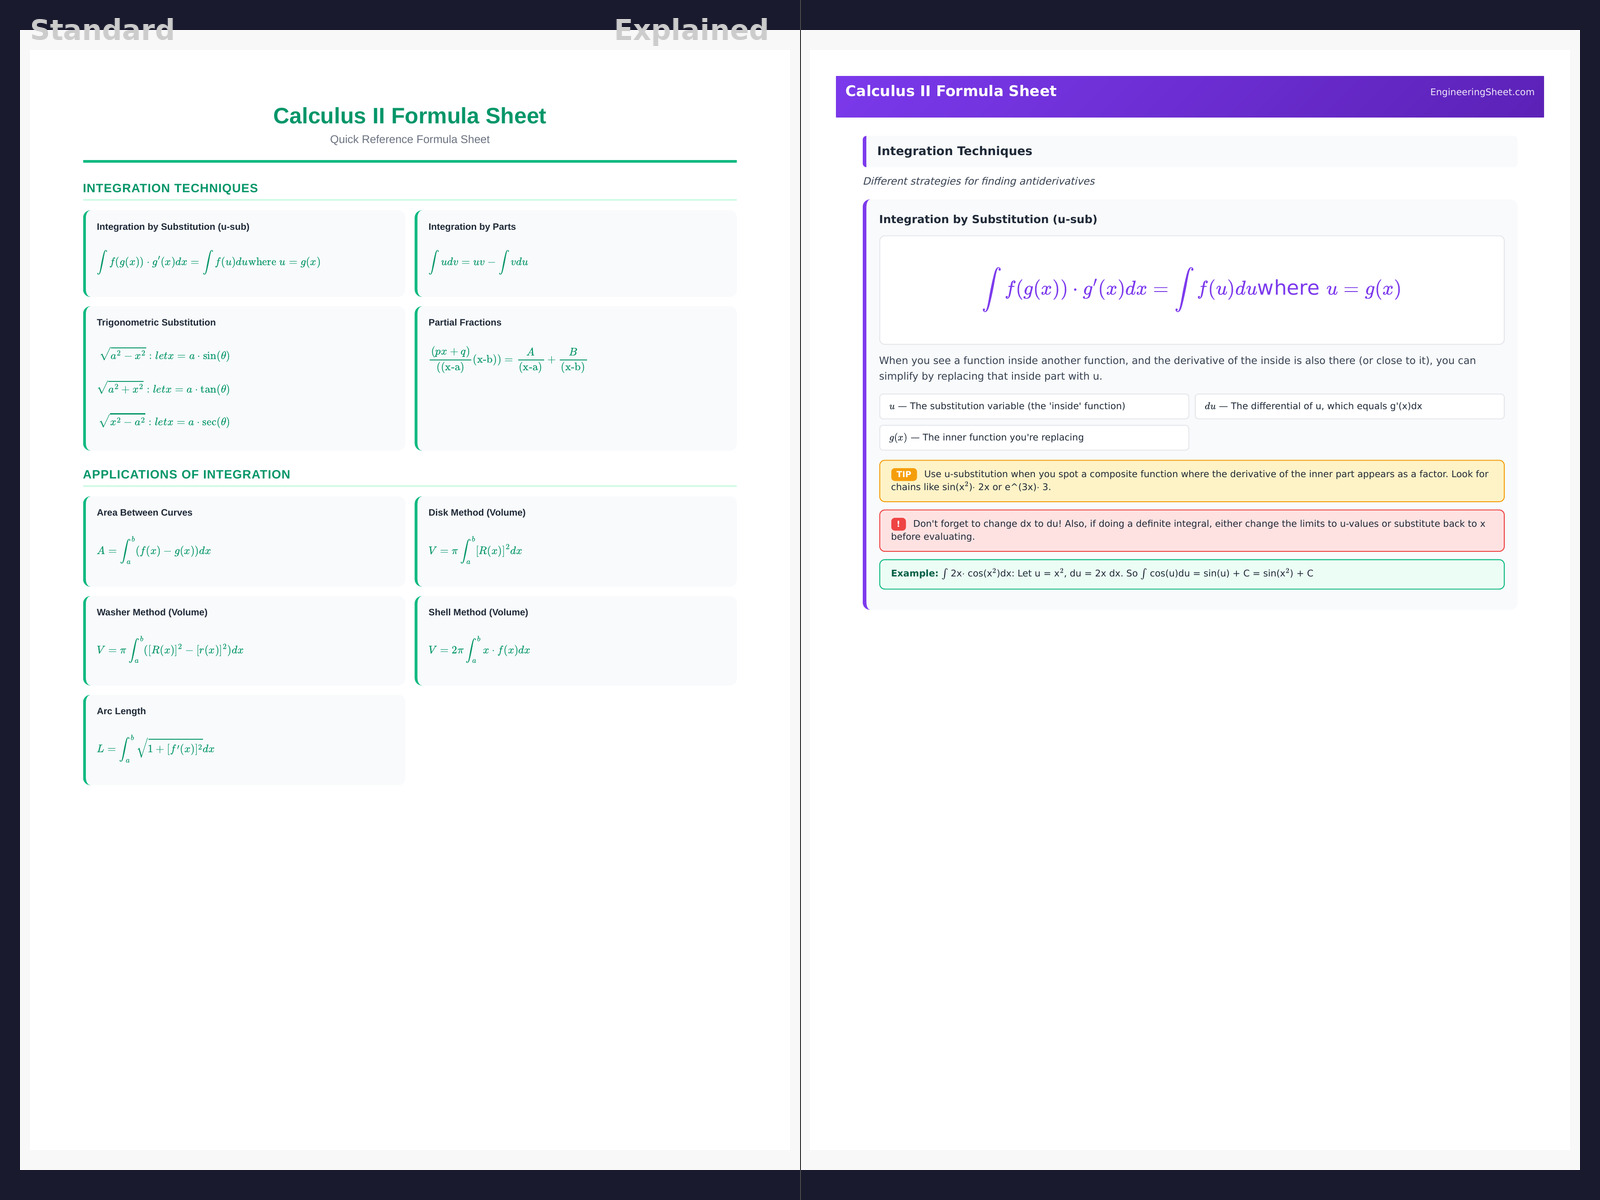Click the red exclamation warning icon
This screenshot has width=1600, height=1200.
[x=898, y=524]
